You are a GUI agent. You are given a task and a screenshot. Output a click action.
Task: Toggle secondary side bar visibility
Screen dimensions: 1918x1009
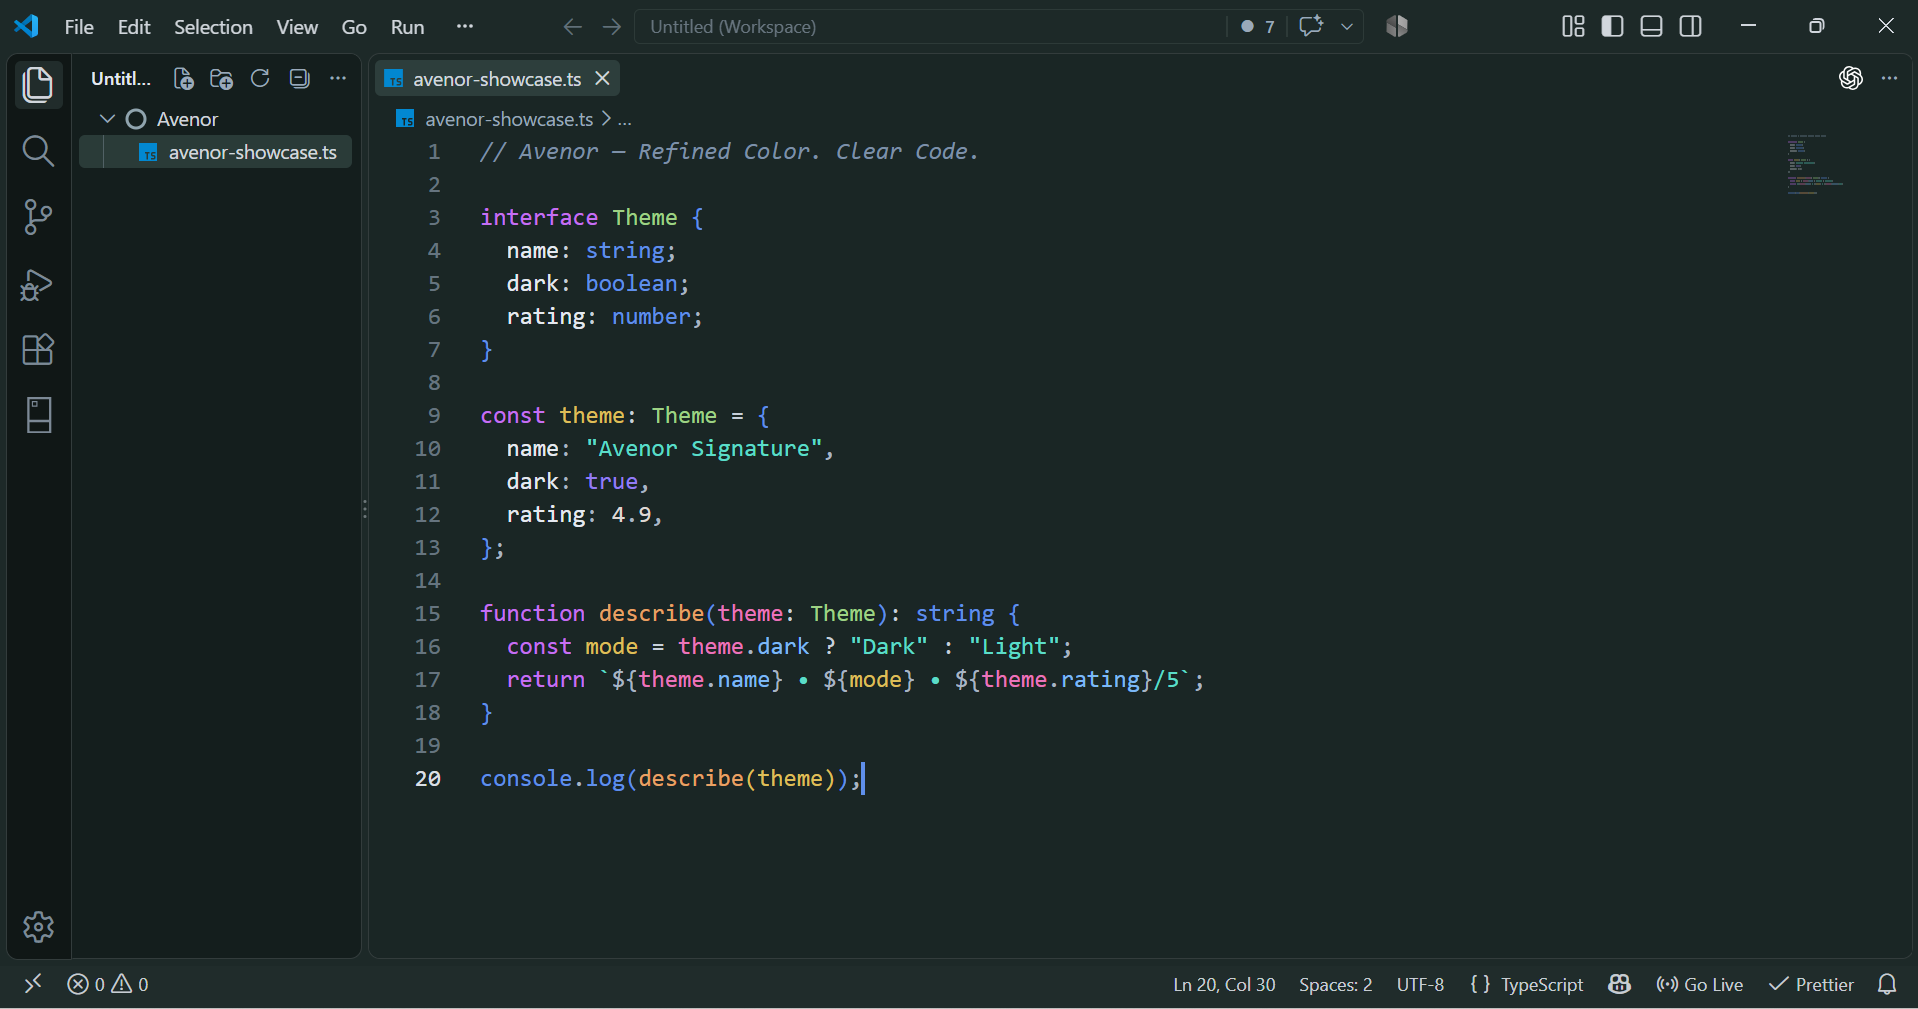click(1691, 26)
